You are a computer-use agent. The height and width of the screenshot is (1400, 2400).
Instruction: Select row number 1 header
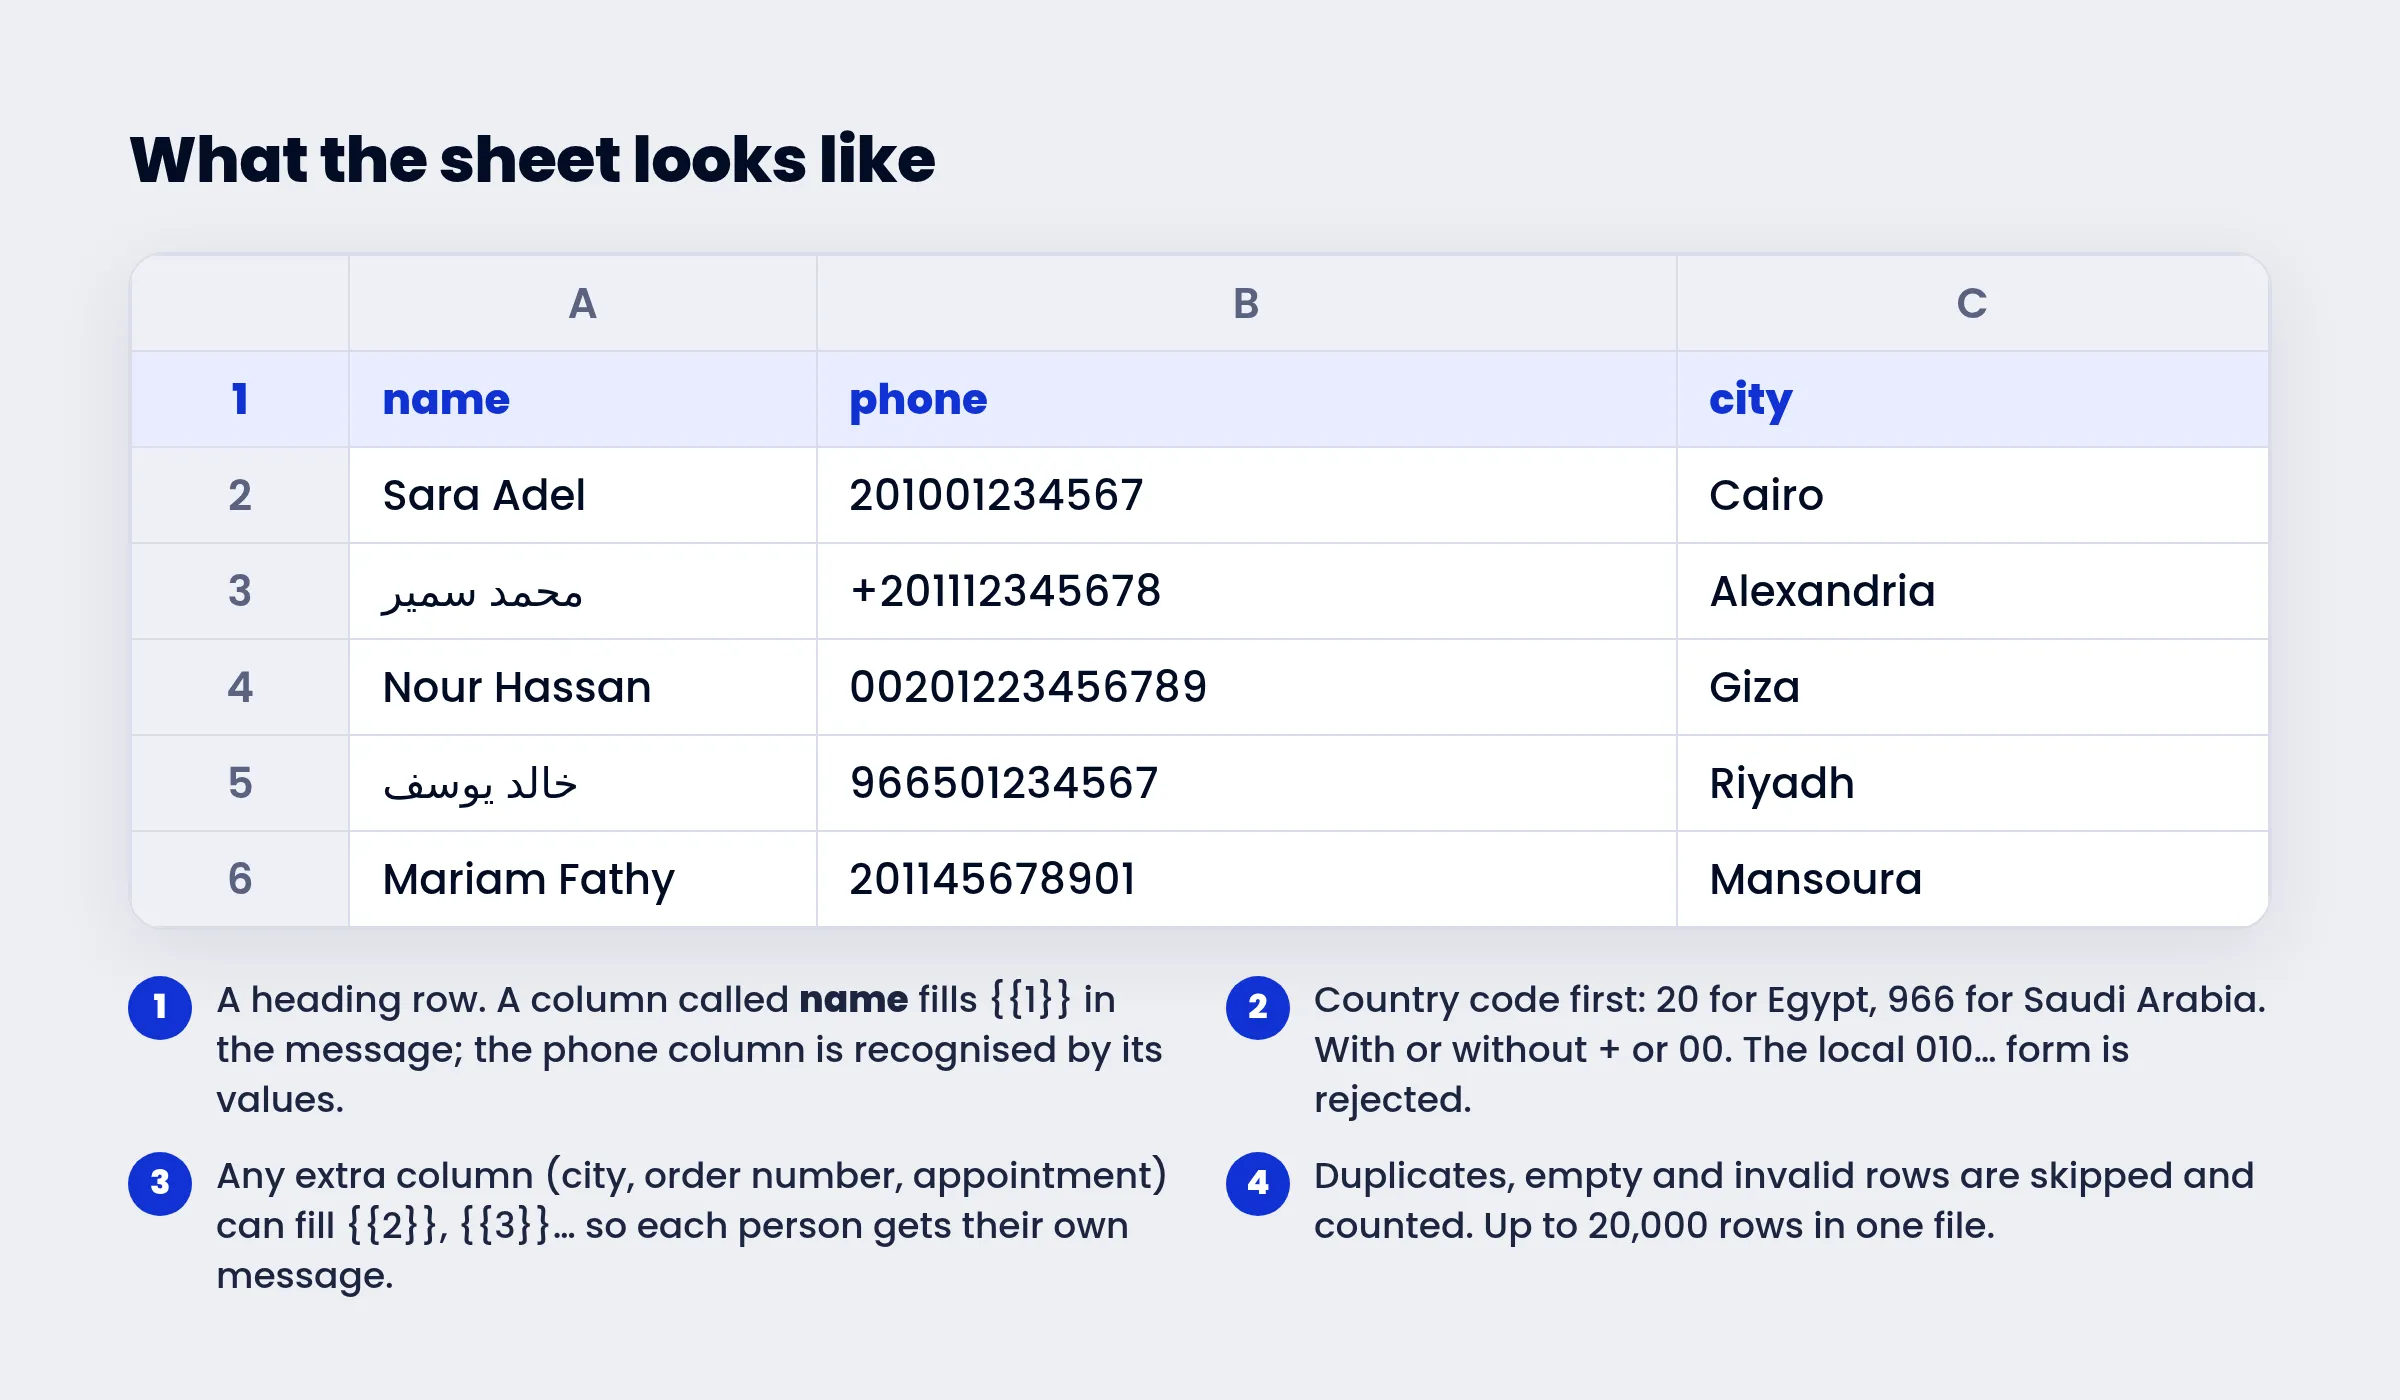240,399
